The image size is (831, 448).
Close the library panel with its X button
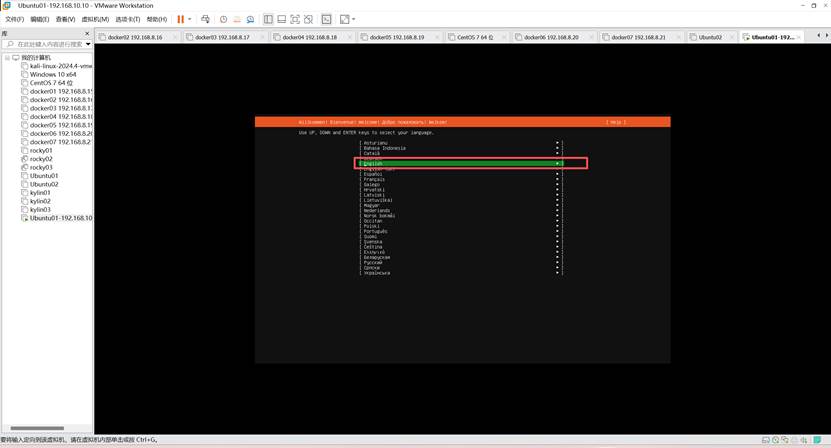pos(87,33)
